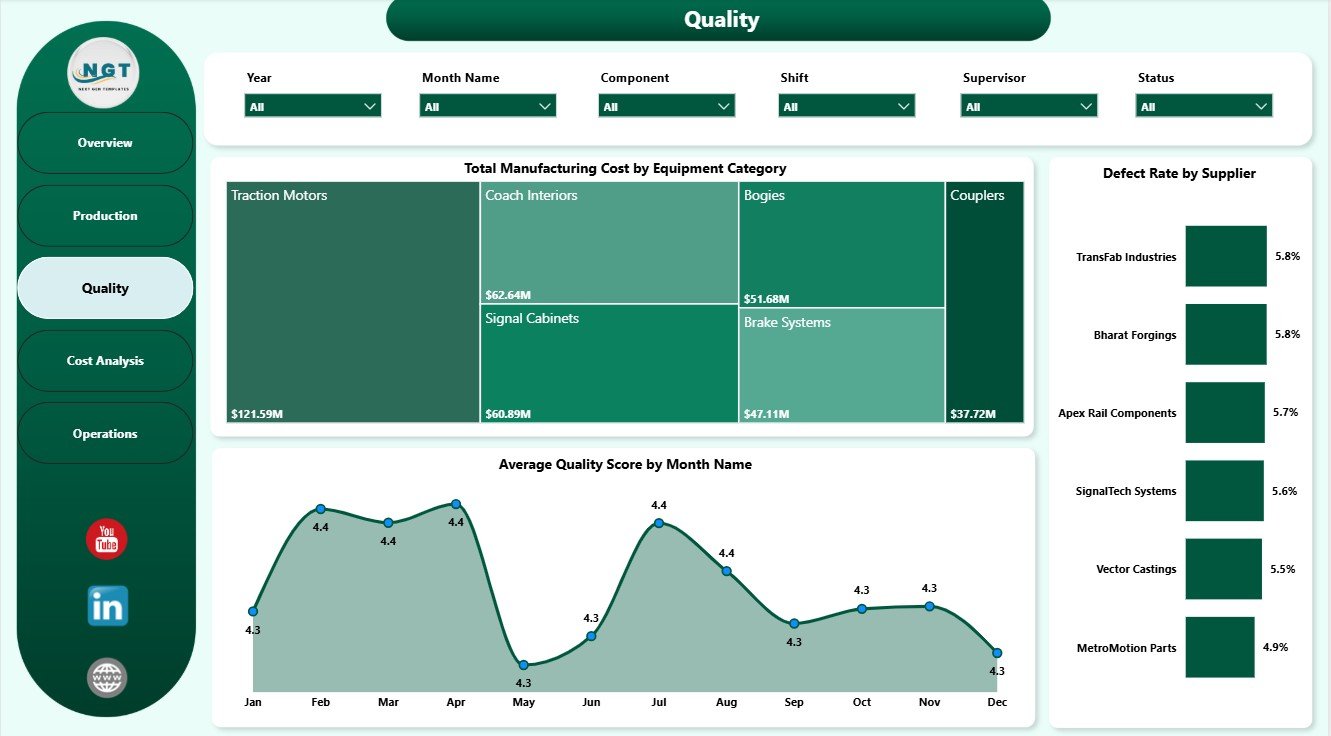Viewport: 1331px width, 736px height.
Task: Open the Shift filter dropdown
Action: [847, 106]
